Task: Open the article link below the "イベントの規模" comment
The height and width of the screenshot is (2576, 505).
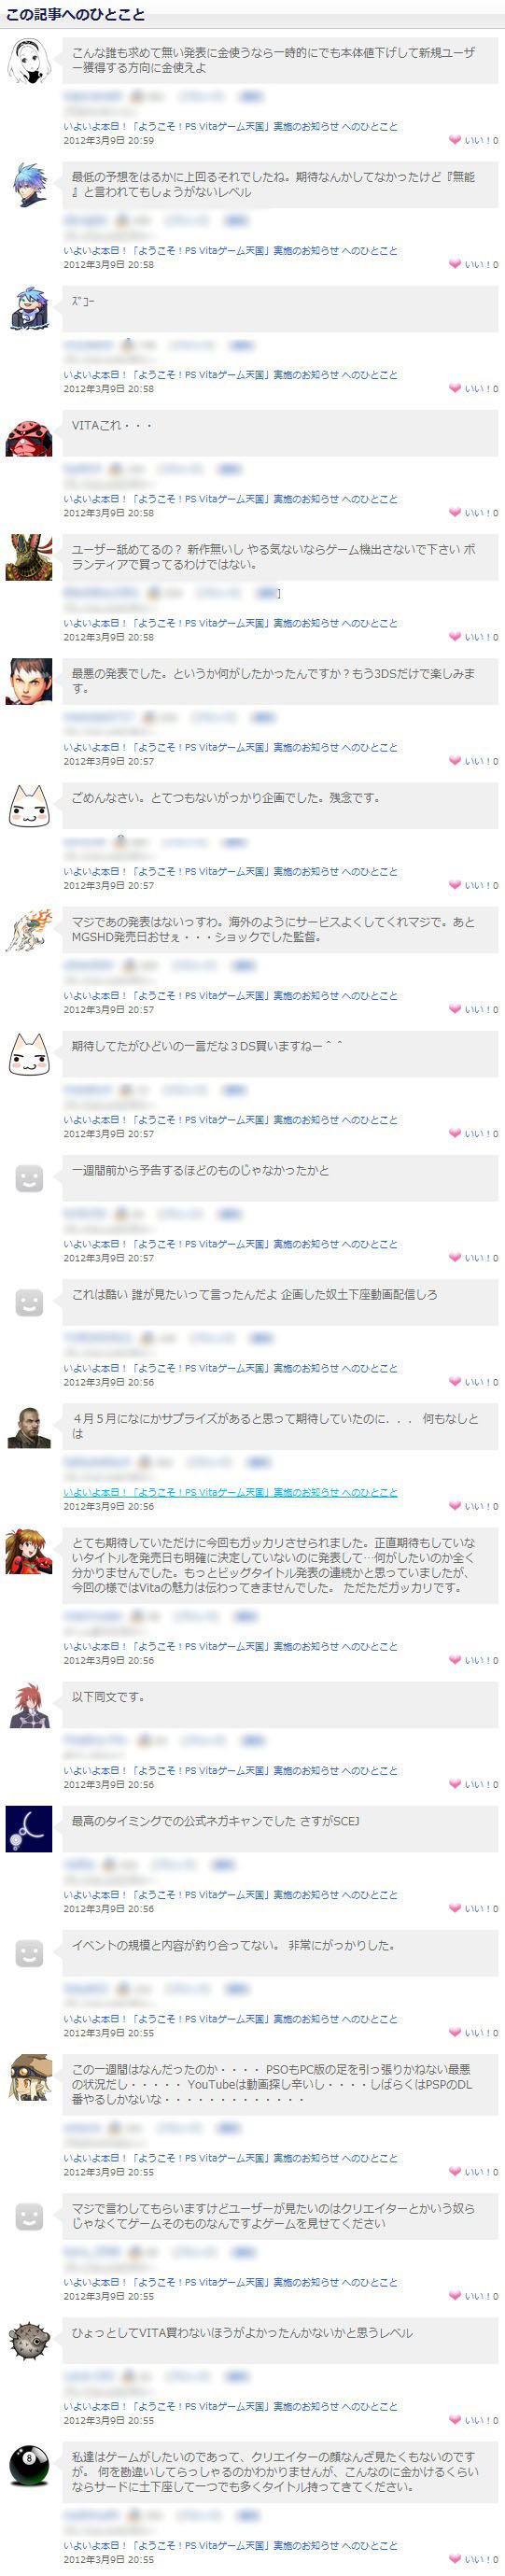Action: pyautogui.click(x=230, y=2019)
